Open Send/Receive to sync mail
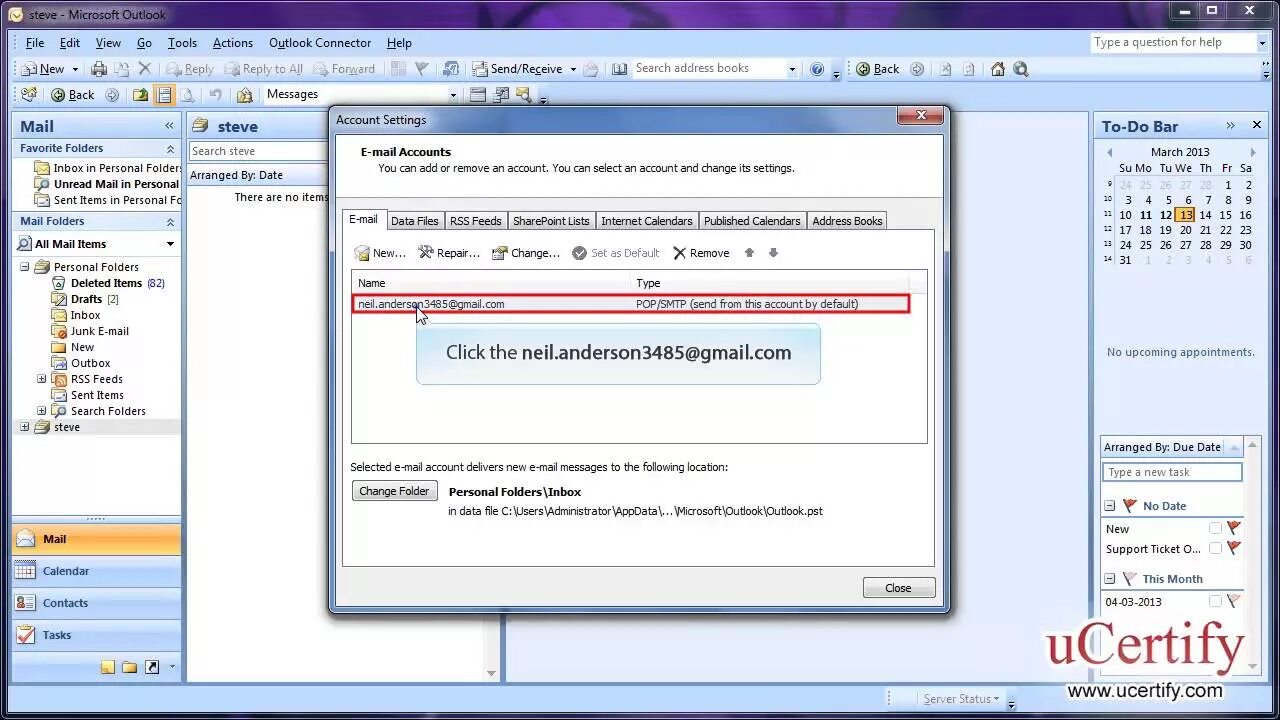Image resolution: width=1280 pixels, height=720 pixels. pyautogui.click(x=518, y=68)
